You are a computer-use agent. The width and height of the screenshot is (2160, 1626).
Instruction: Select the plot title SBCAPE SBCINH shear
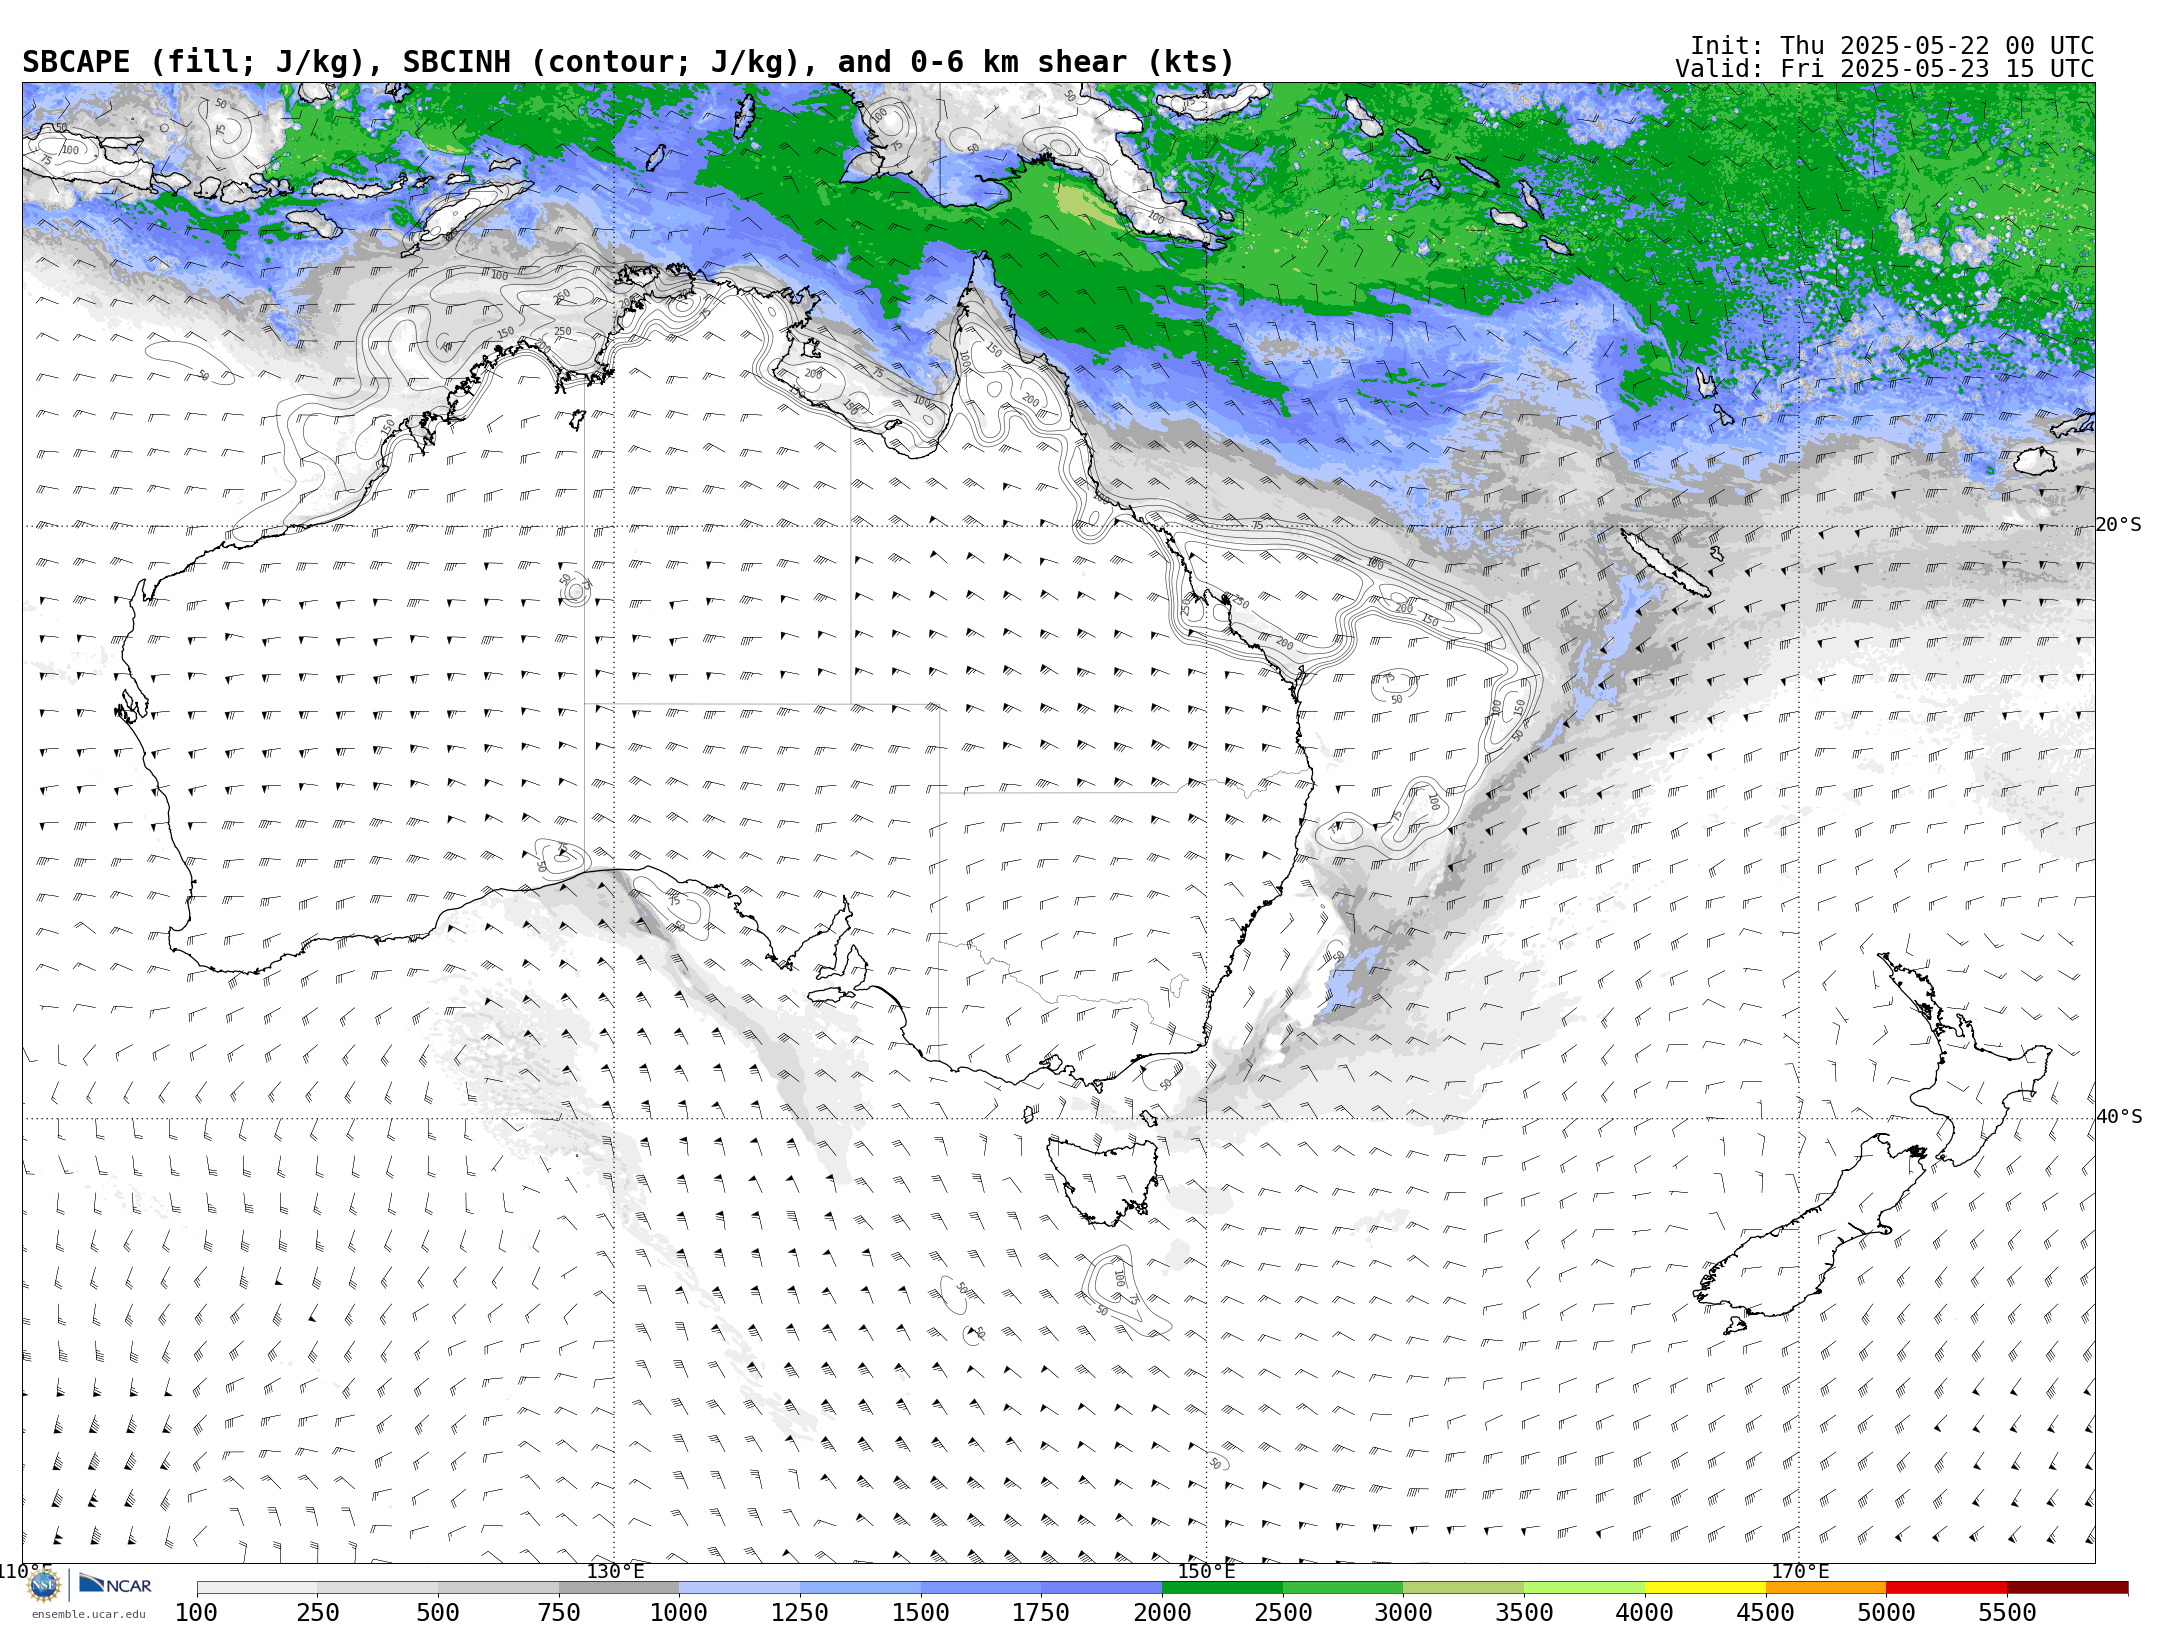pos(628,62)
